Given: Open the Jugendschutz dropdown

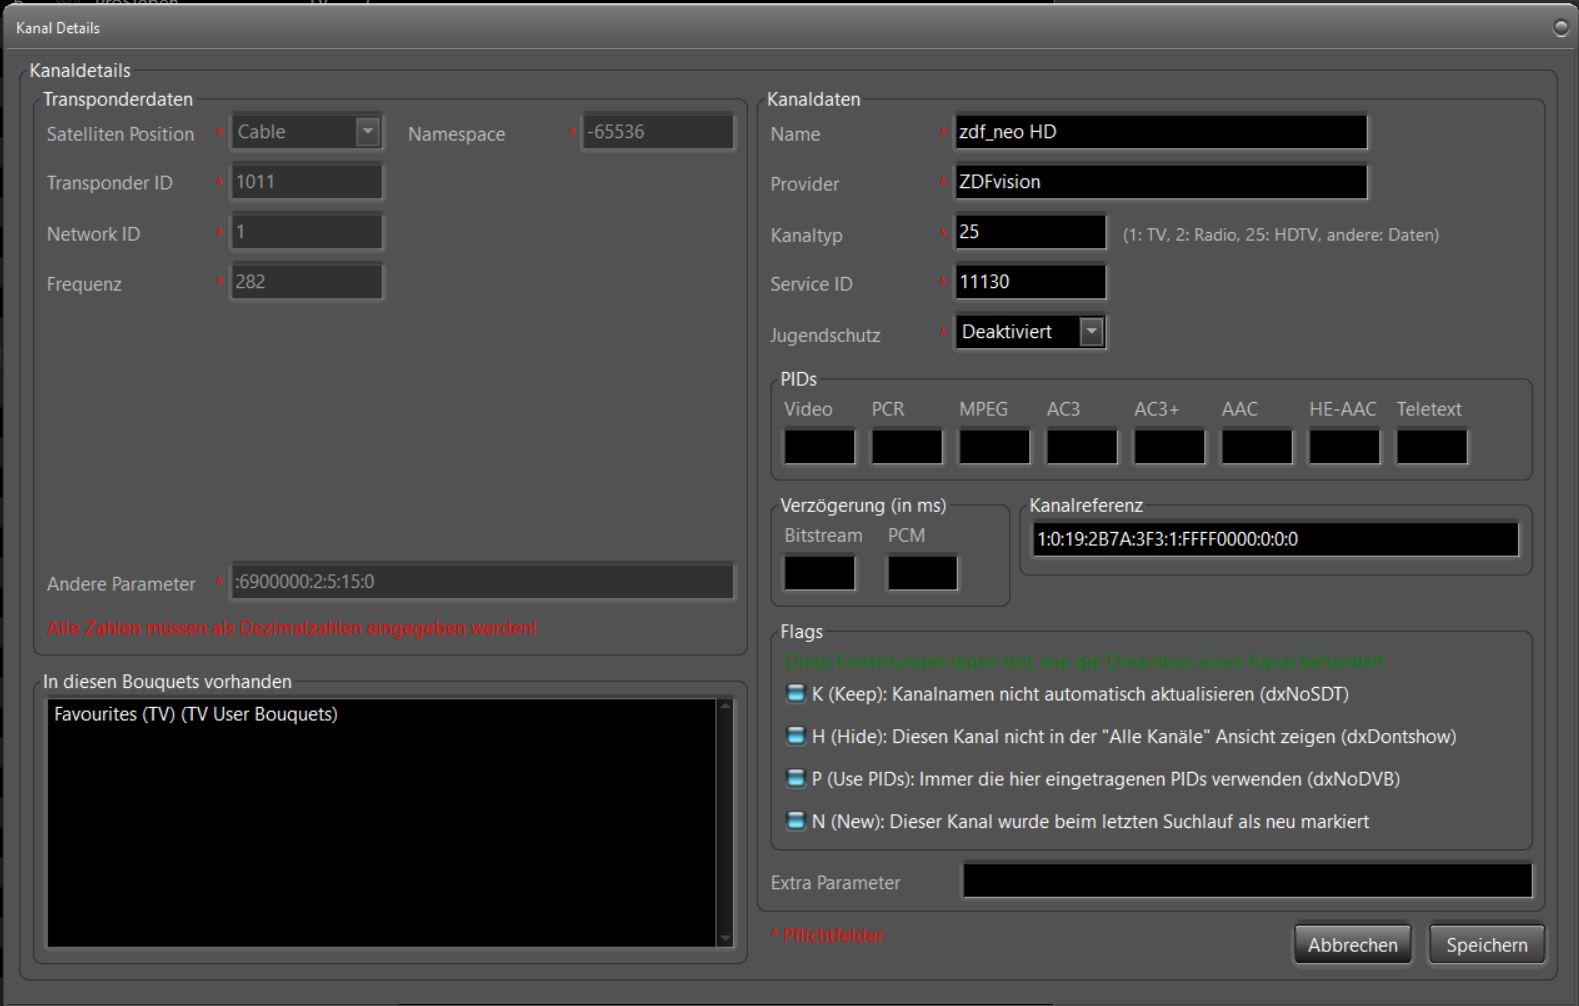Looking at the screenshot, I should pos(1091,332).
